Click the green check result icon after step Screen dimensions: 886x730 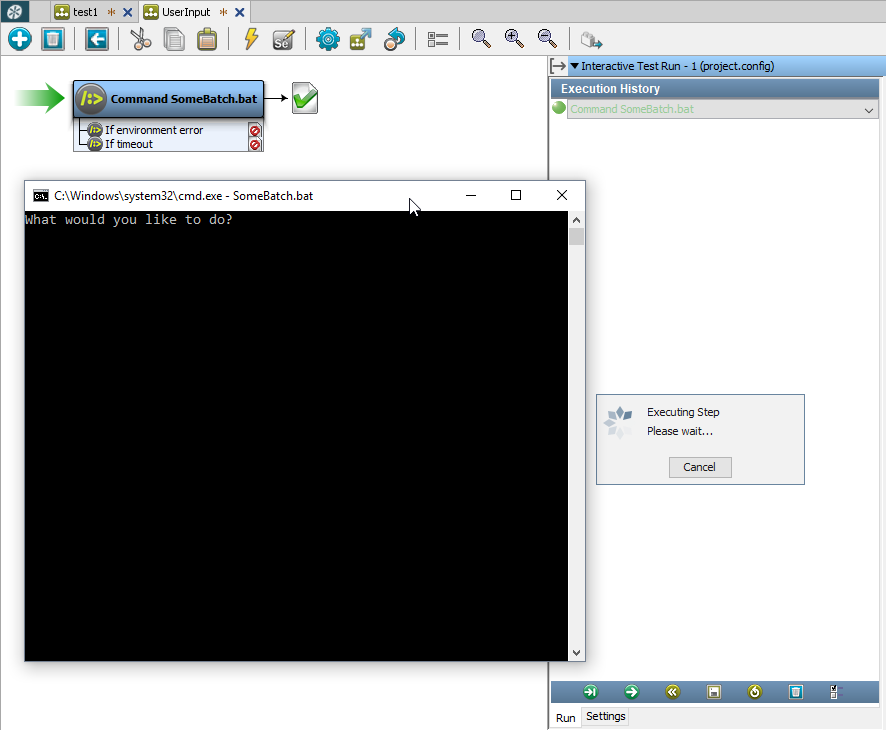point(305,98)
